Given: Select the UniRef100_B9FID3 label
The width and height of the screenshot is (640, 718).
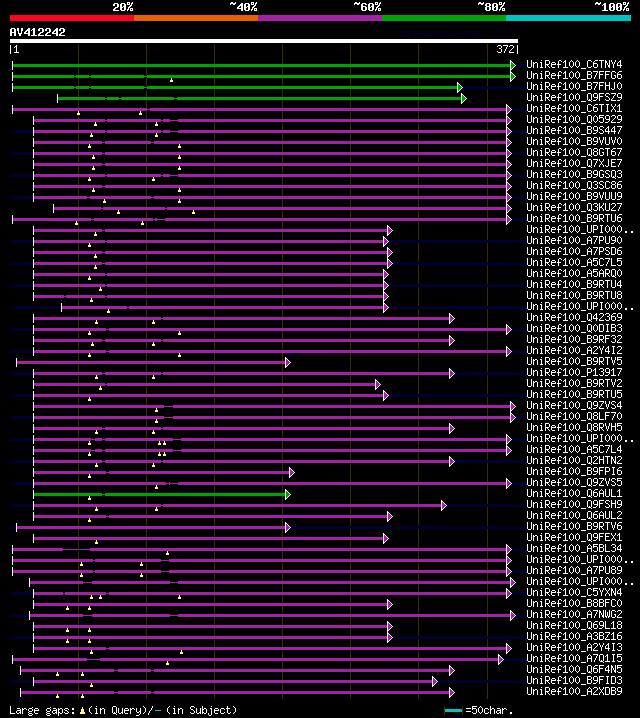Looking at the screenshot, I should 574,680.
